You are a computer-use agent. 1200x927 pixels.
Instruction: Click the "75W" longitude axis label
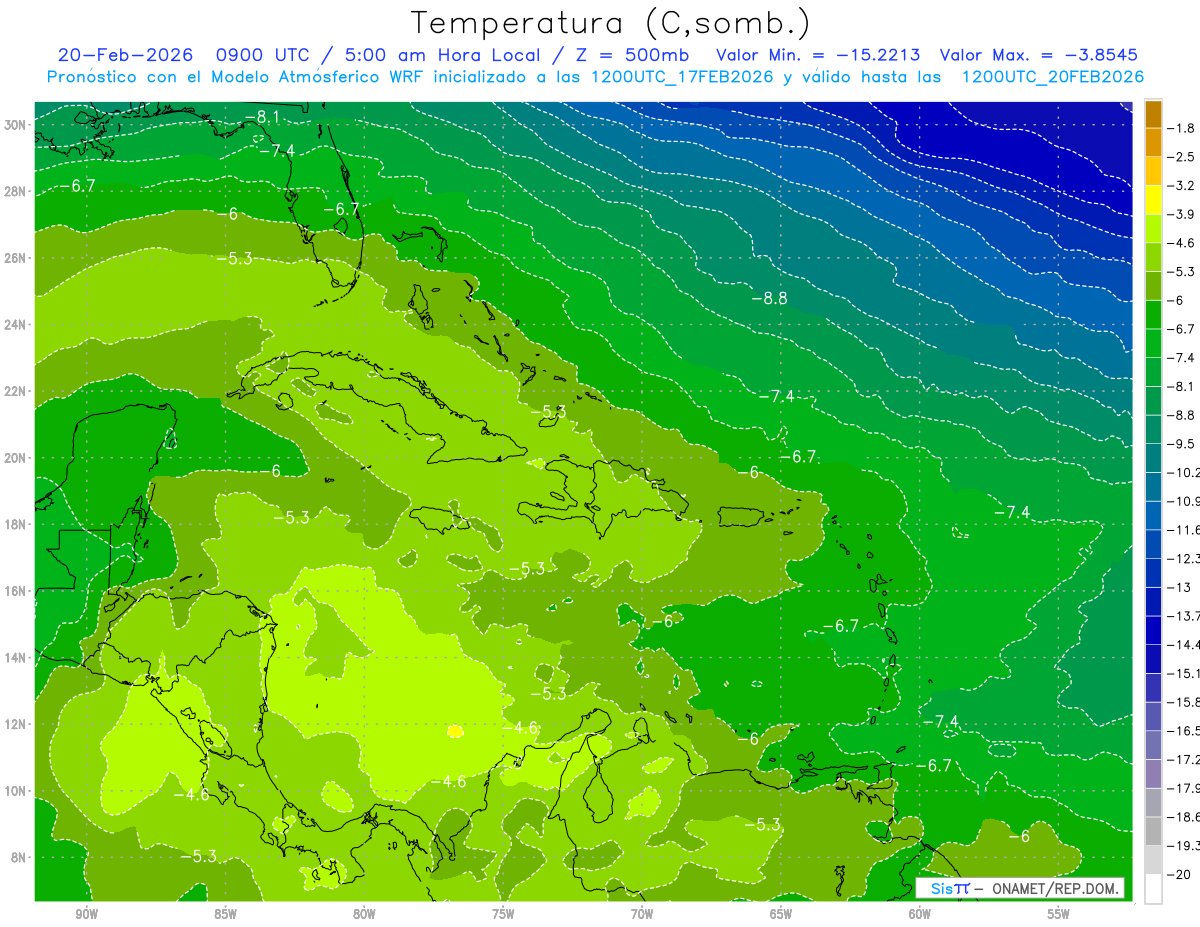click(503, 913)
